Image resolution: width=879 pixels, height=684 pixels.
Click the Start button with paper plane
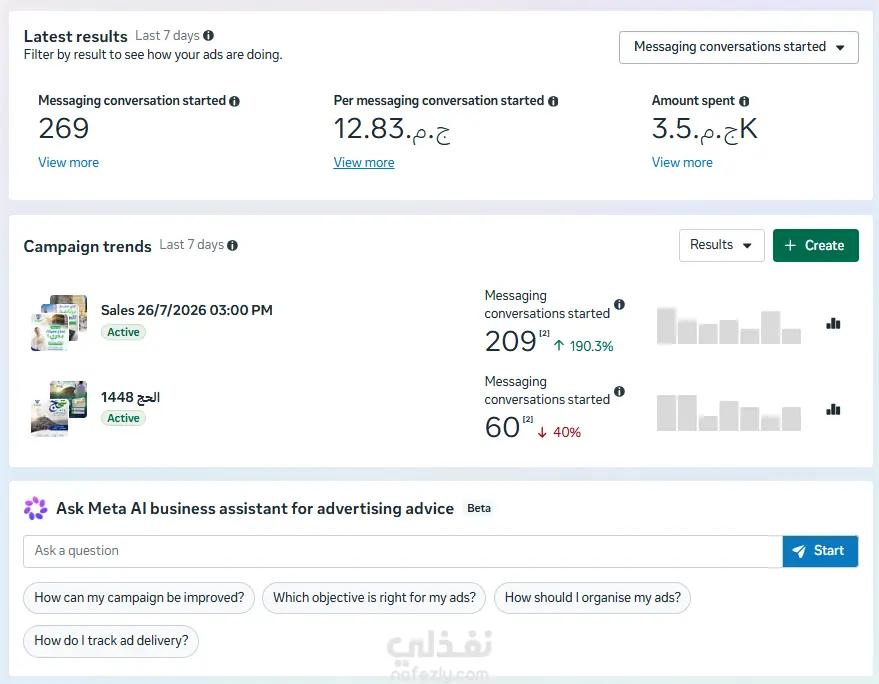point(820,551)
